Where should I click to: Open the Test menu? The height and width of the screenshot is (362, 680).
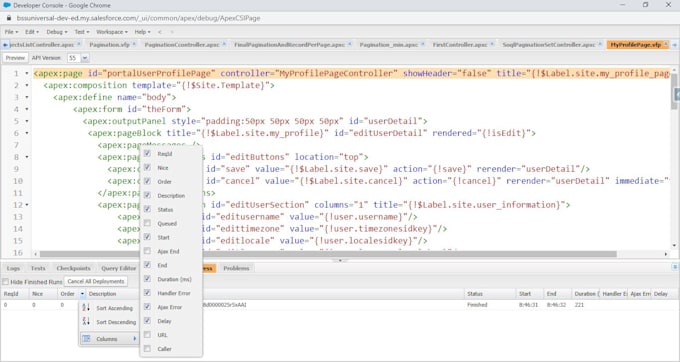(x=82, y=32)
